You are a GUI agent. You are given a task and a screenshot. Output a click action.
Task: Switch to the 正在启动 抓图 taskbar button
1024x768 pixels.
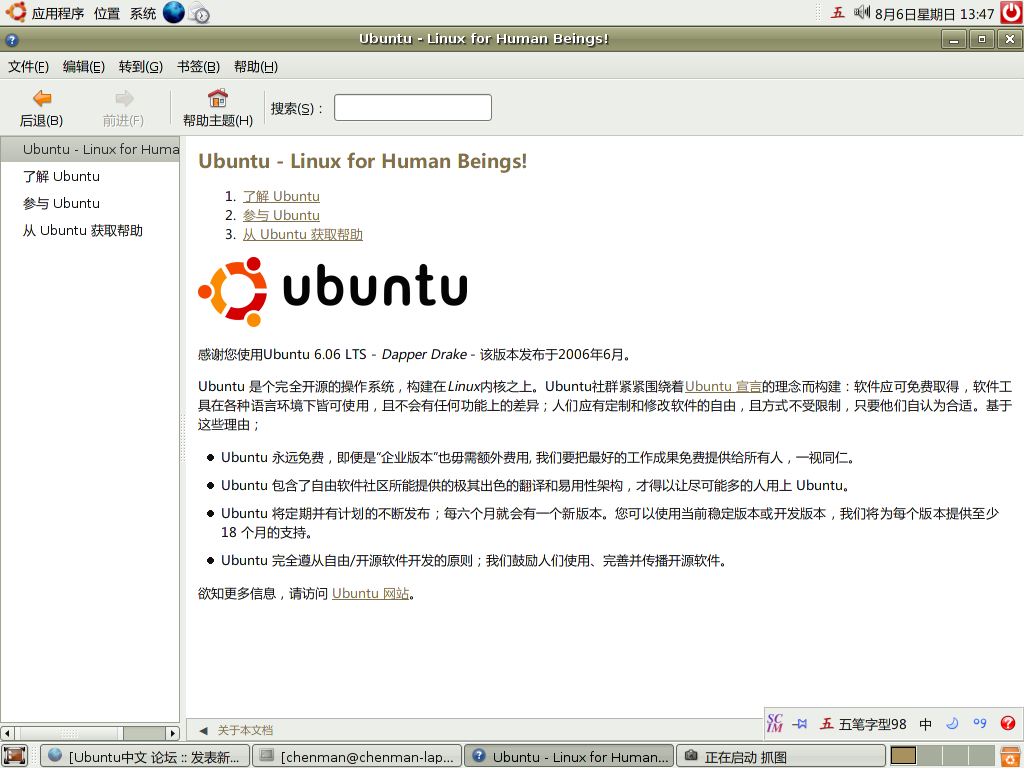(x=781, y=756)
